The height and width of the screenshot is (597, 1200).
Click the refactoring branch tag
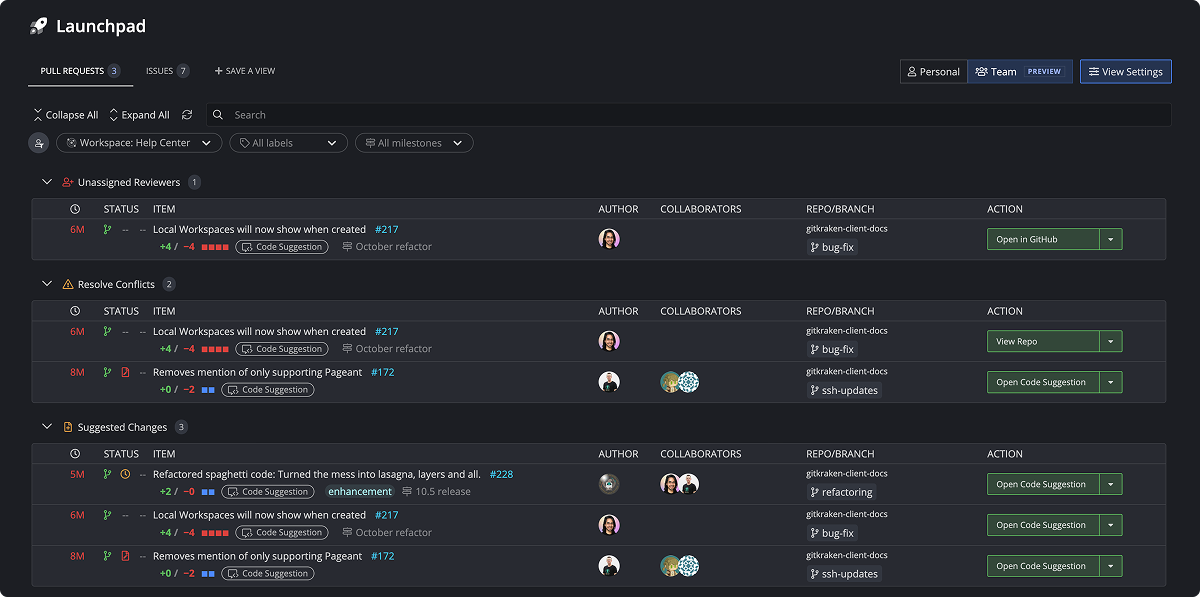[842, 492]
